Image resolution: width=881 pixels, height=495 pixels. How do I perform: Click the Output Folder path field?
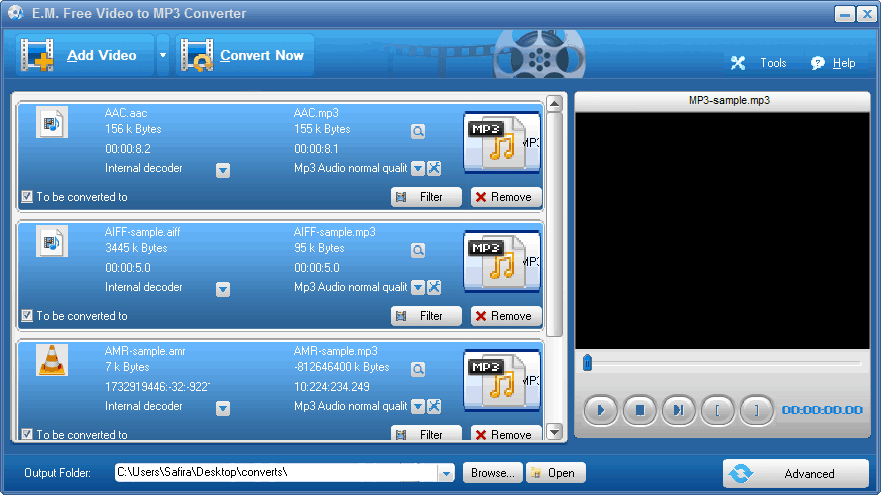pos(276,473)
